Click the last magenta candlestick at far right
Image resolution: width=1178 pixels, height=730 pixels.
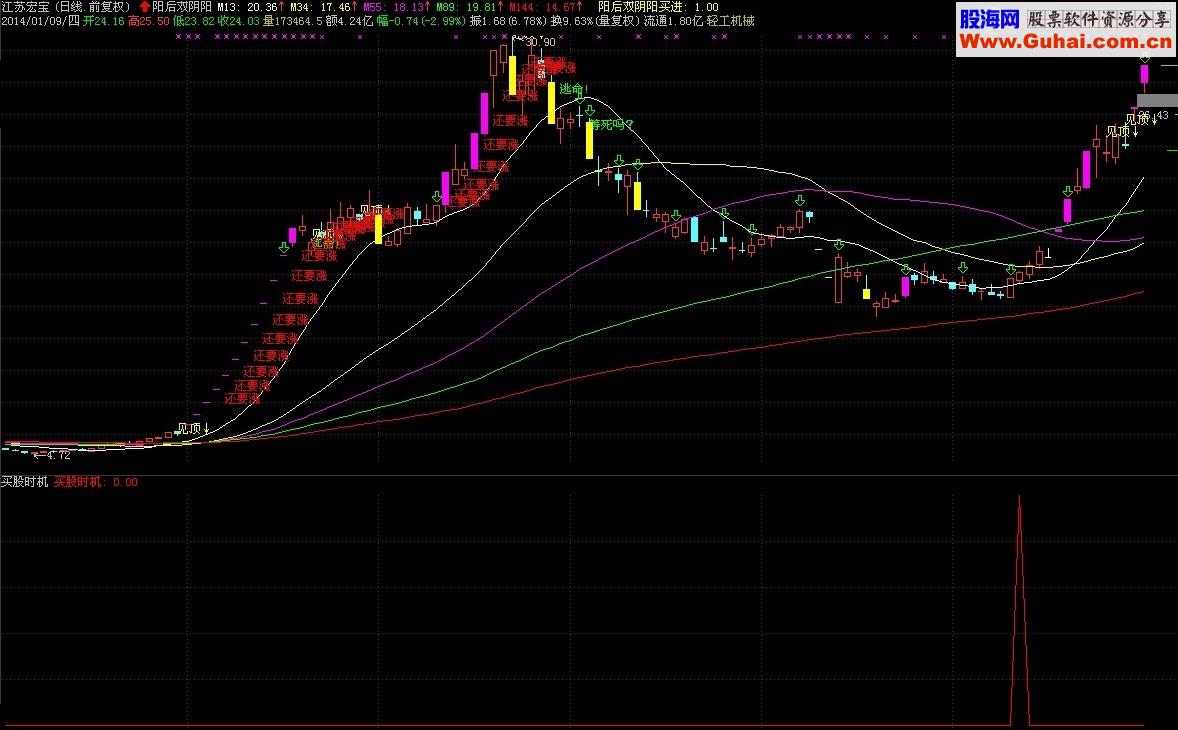pos(1144,74)
